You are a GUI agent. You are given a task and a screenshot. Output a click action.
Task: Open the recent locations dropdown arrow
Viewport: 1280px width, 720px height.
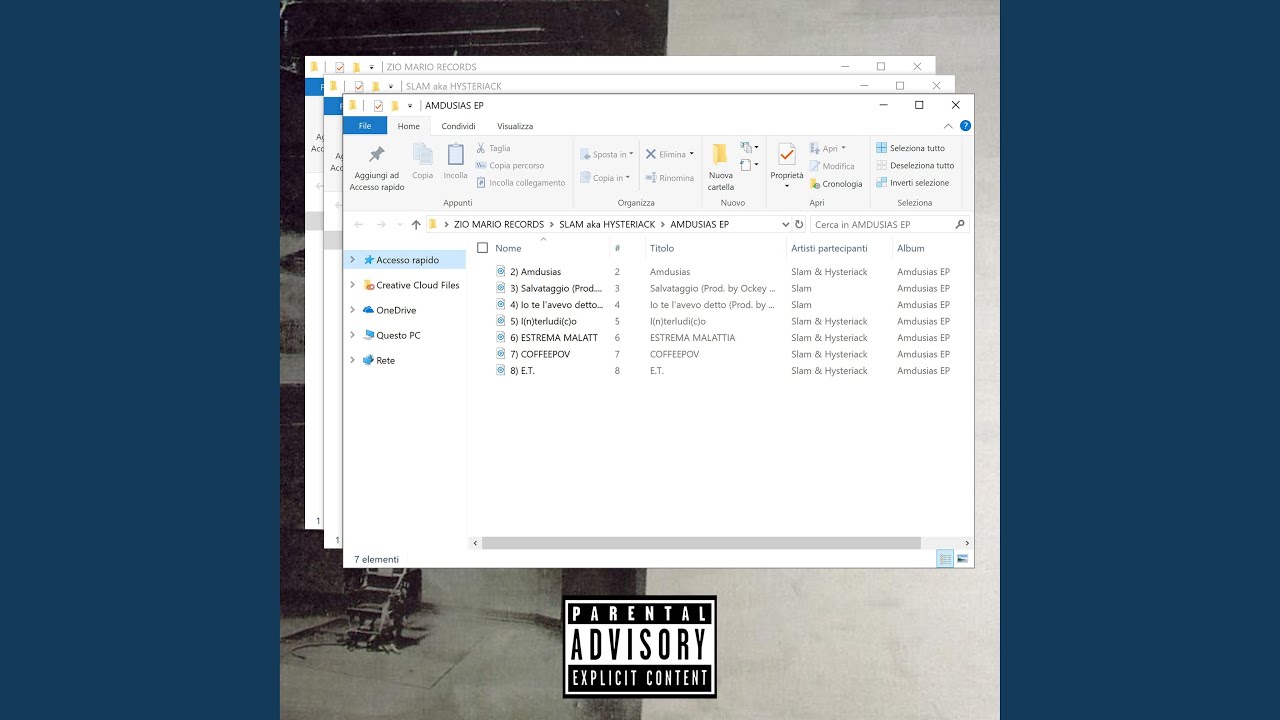[400, 225]
